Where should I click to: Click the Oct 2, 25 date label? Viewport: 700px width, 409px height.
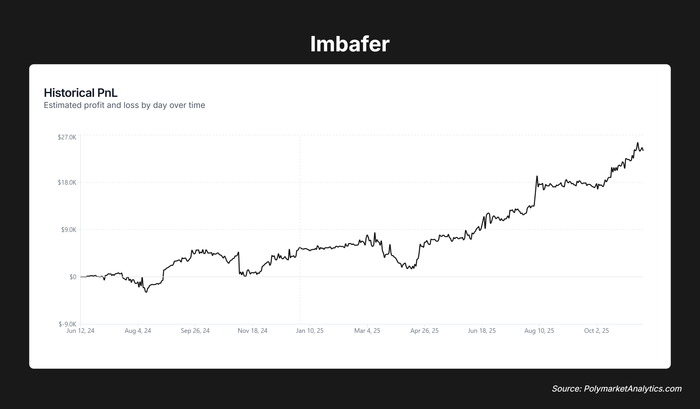click(597, 331)
